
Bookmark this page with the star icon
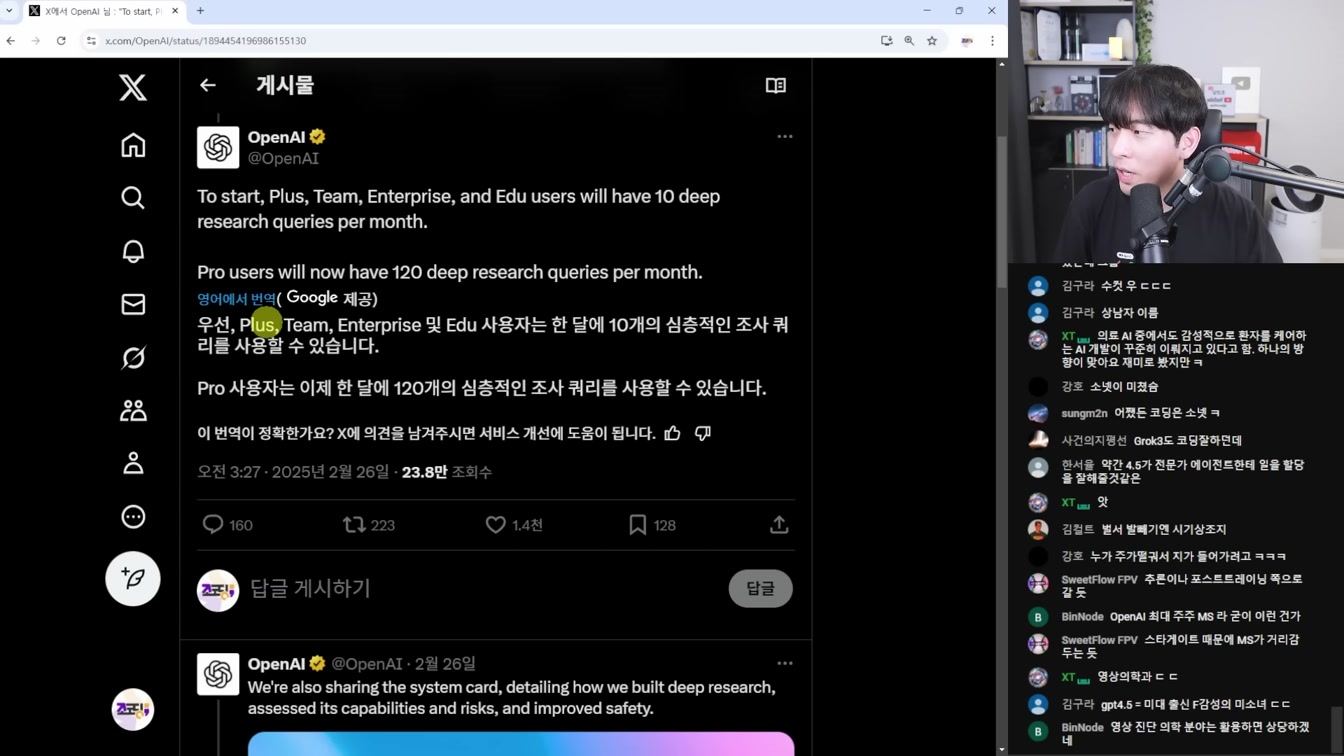point(932,41)
